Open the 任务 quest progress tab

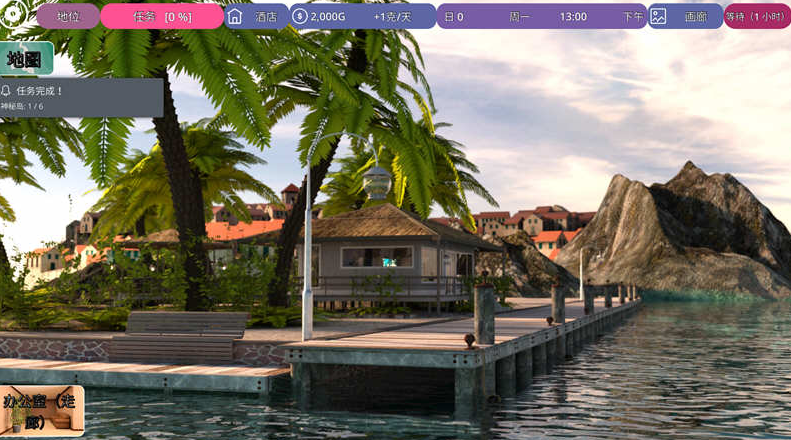tap(162, 16)
